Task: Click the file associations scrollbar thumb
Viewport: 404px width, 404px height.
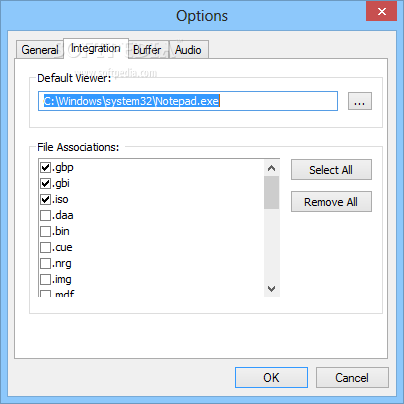Action: (272, 193)
